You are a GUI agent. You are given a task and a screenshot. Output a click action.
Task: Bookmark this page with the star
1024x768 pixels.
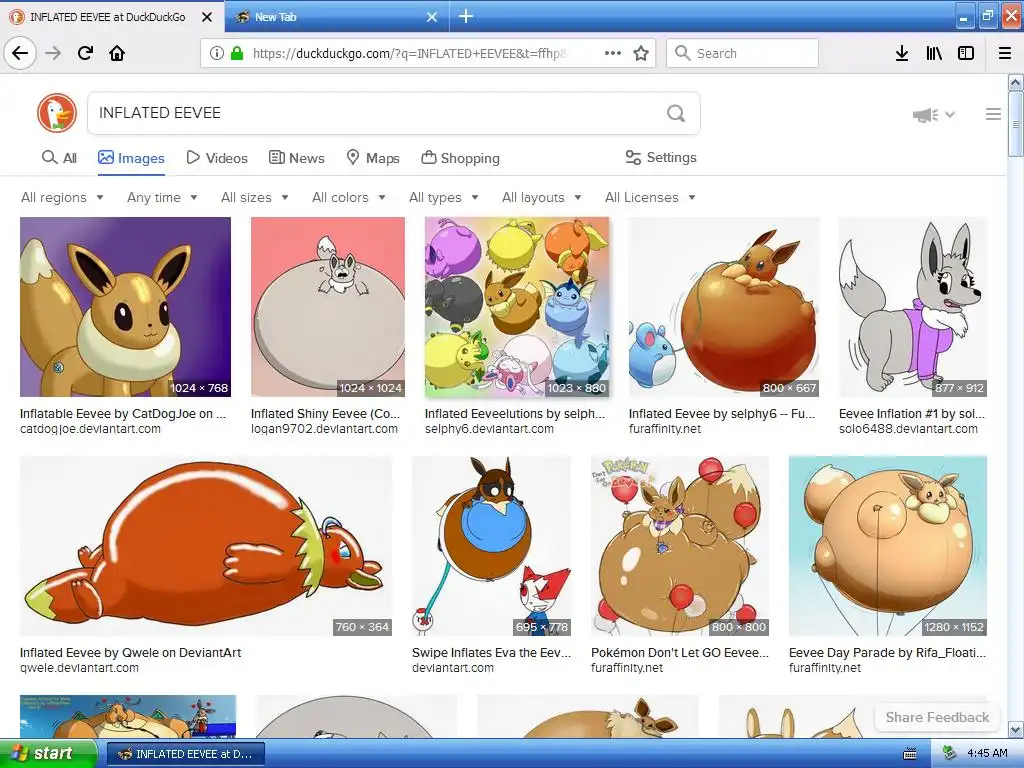tap(641, 53)
